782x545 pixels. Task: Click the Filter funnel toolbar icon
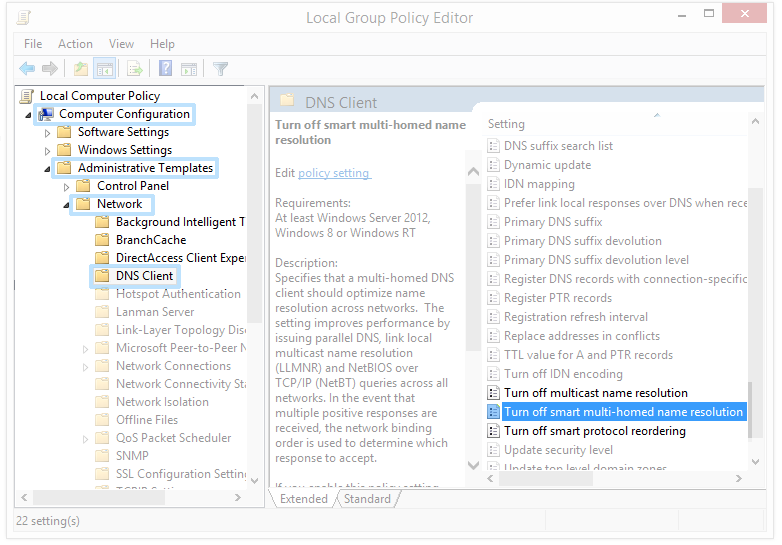pyautogui.click(x=220, y=69)
